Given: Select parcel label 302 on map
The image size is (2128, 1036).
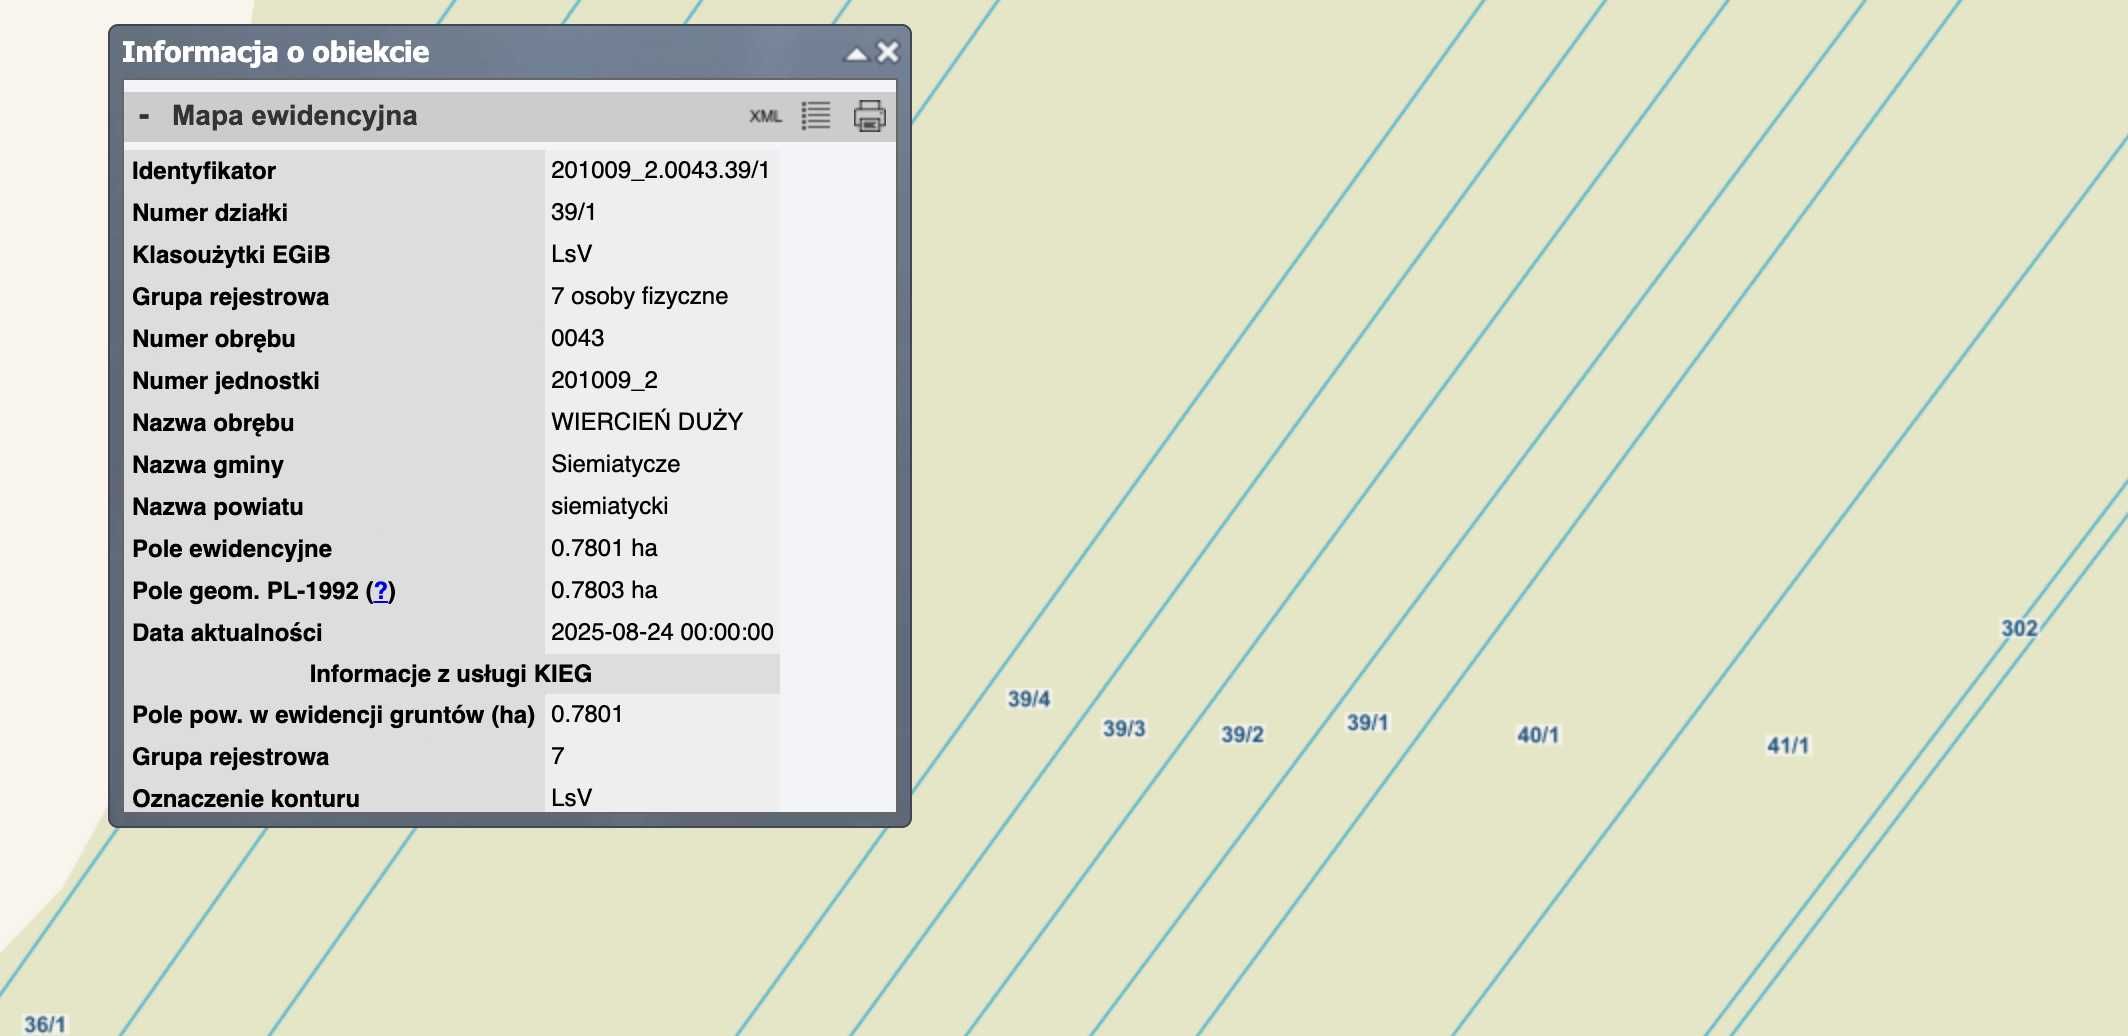Looking at the screenshot, I should pyautogui.click(x=2018, y=628).
